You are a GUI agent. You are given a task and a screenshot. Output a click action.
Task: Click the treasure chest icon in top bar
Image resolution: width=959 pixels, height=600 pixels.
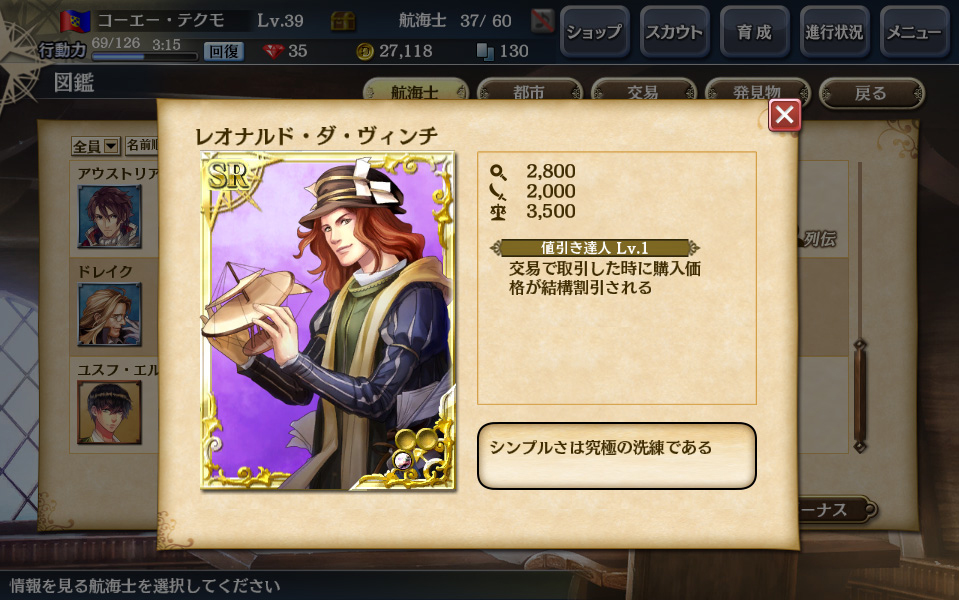coord(342,21)
